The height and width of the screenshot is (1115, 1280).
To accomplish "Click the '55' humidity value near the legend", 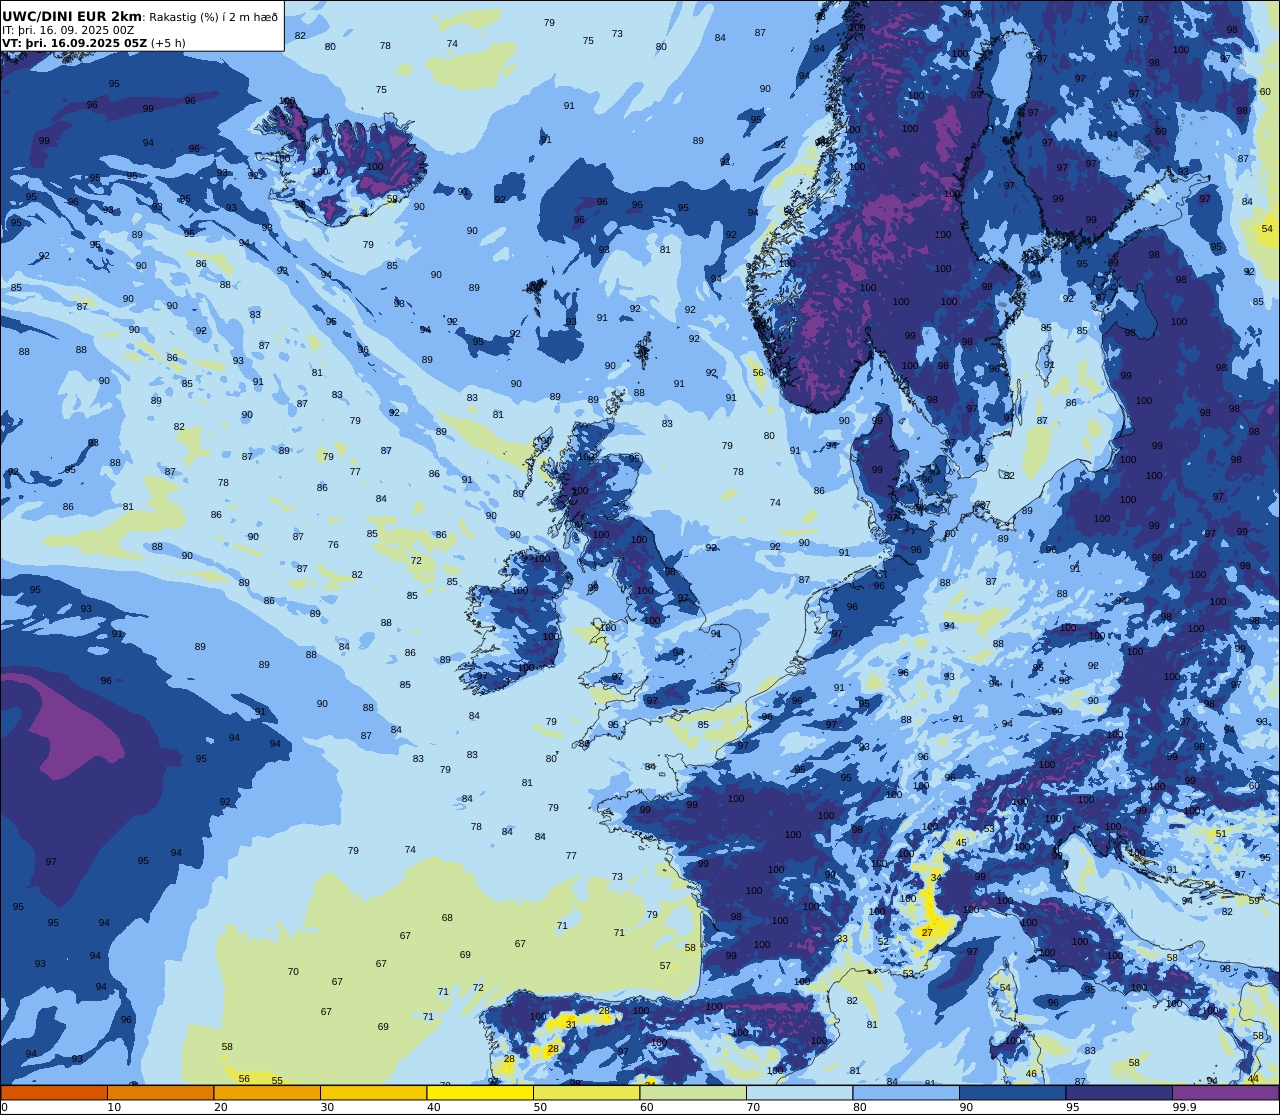I will (x=277, y=1081).
